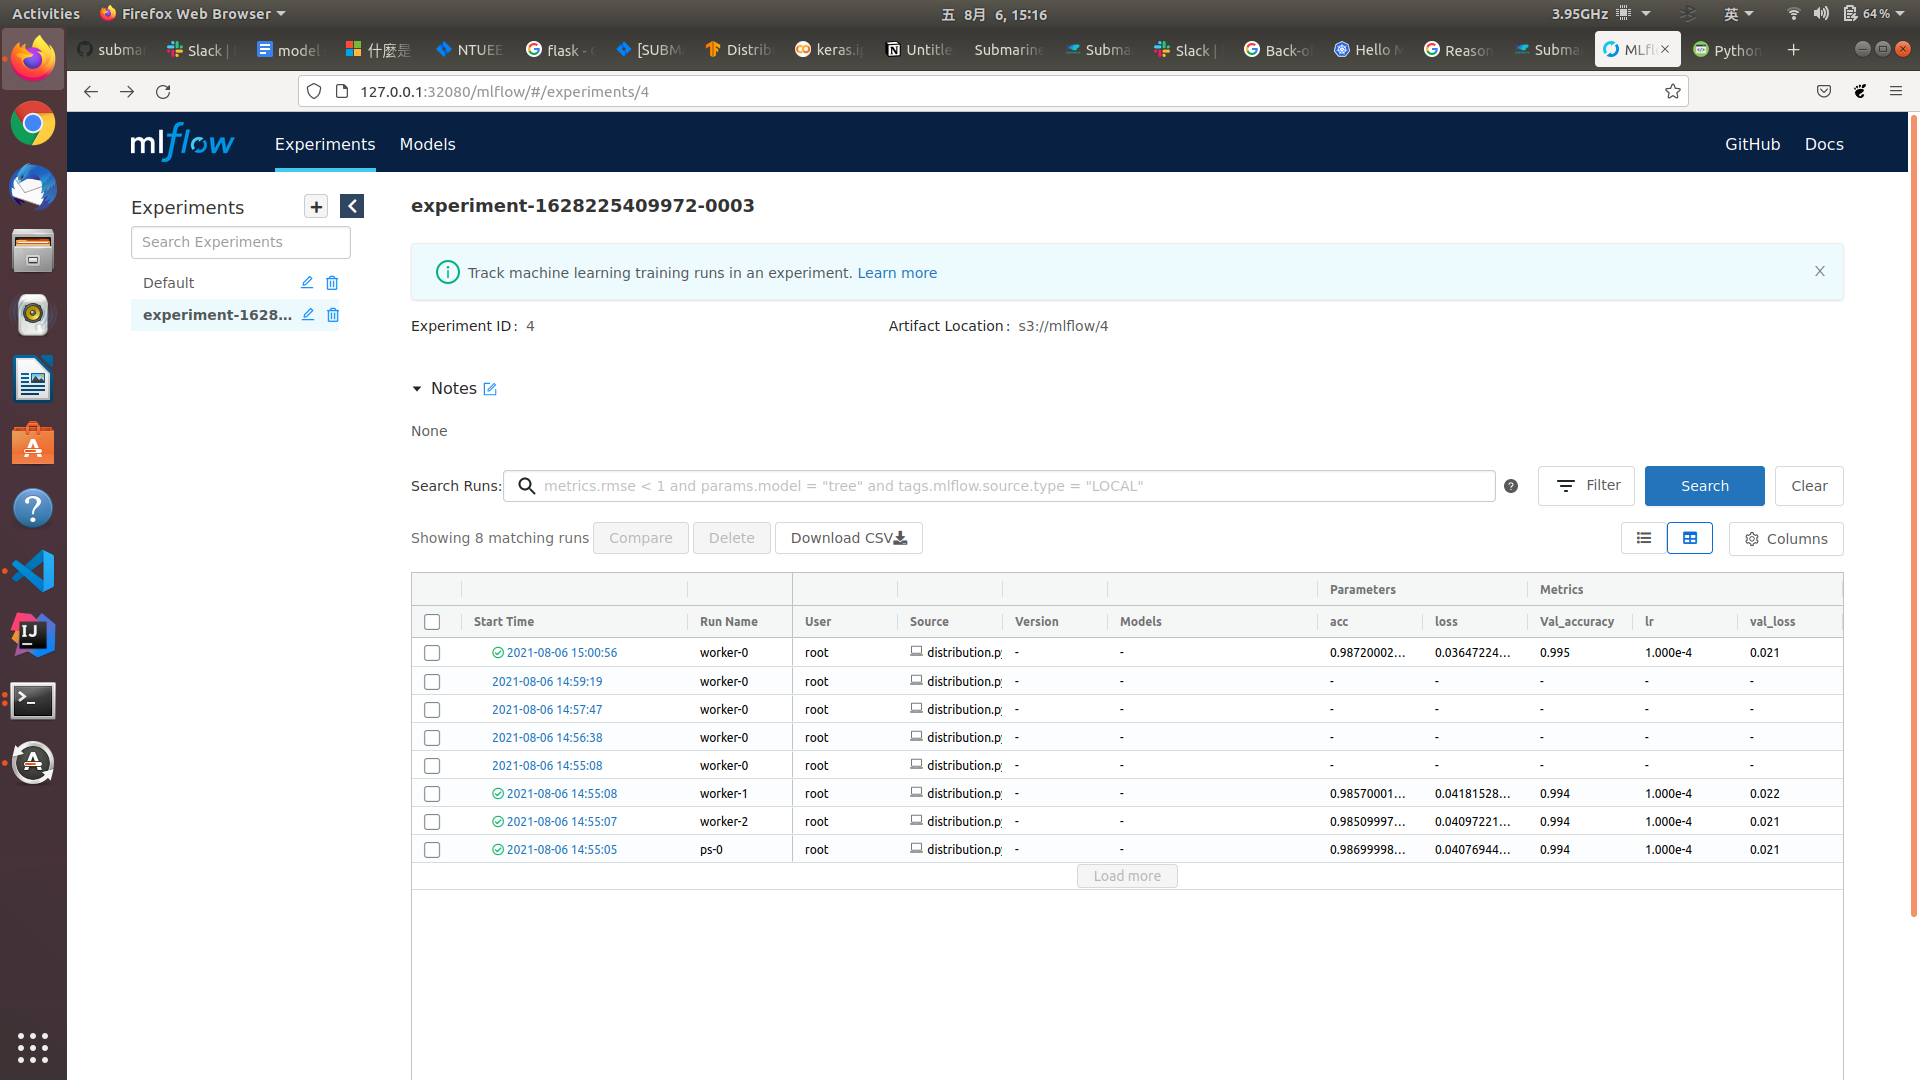Select all runs with the header checkbox
The height and width of the screenshot is (1080, 1920).
432,622
